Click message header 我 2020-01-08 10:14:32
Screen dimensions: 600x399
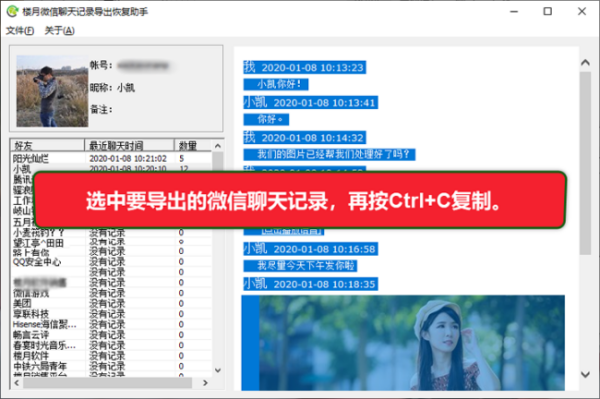pyautogui.click(x=305, y=138)
